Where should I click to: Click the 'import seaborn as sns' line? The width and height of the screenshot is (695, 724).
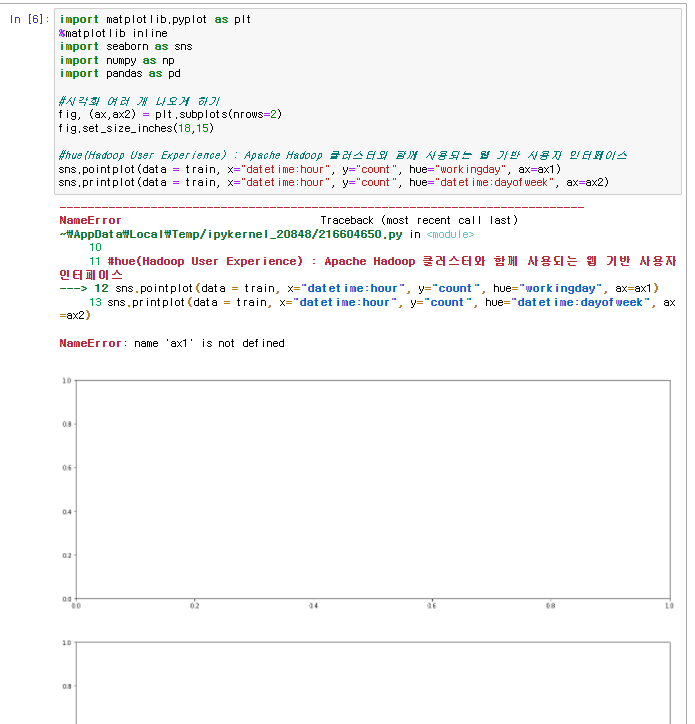point(126,47)
